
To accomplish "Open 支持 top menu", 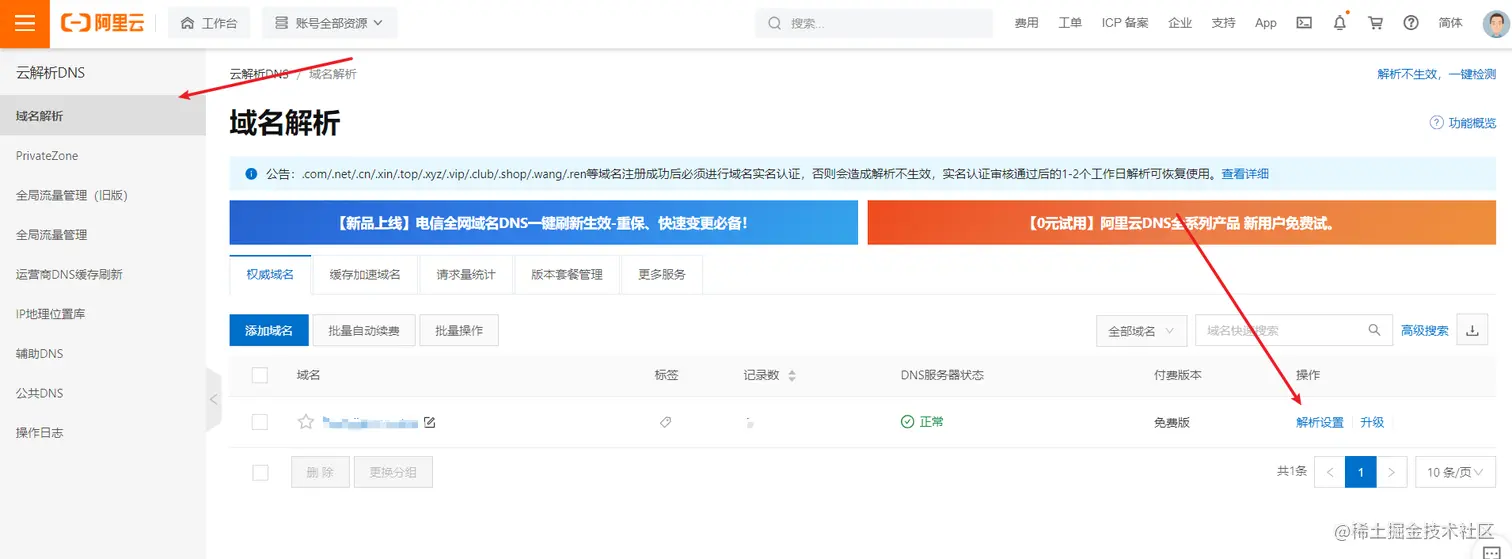I will point(1223,23).
